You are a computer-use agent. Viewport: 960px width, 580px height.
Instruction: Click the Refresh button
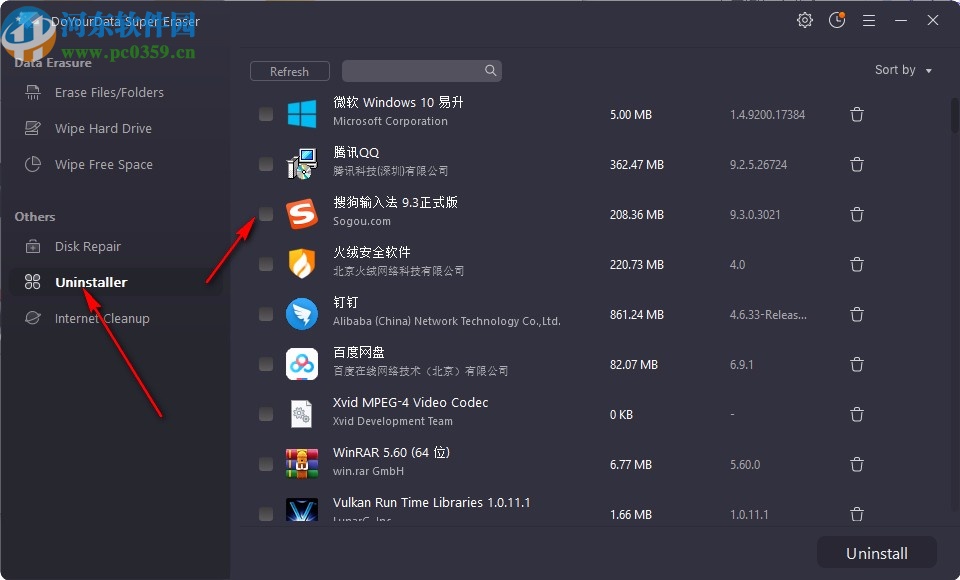(x=289, y=71)
